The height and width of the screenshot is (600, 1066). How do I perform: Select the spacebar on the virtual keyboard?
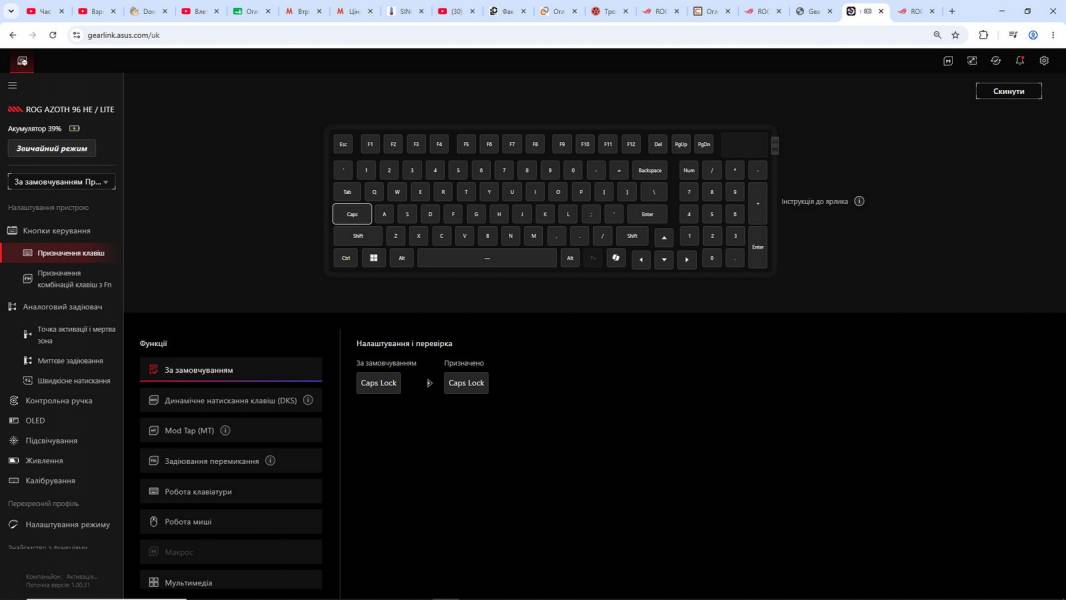[x=487, y=258]
